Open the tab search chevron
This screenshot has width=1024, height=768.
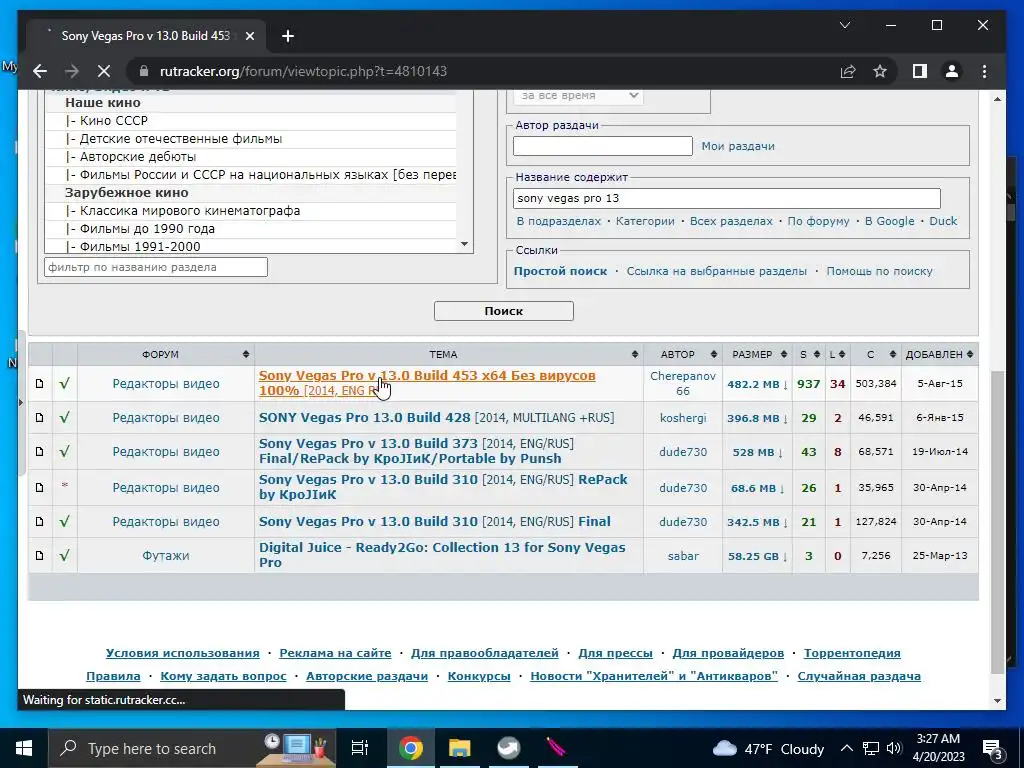(844, 25)
